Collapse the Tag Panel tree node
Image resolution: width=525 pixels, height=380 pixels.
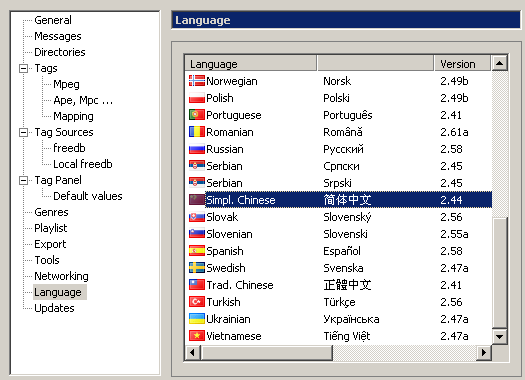23,180
